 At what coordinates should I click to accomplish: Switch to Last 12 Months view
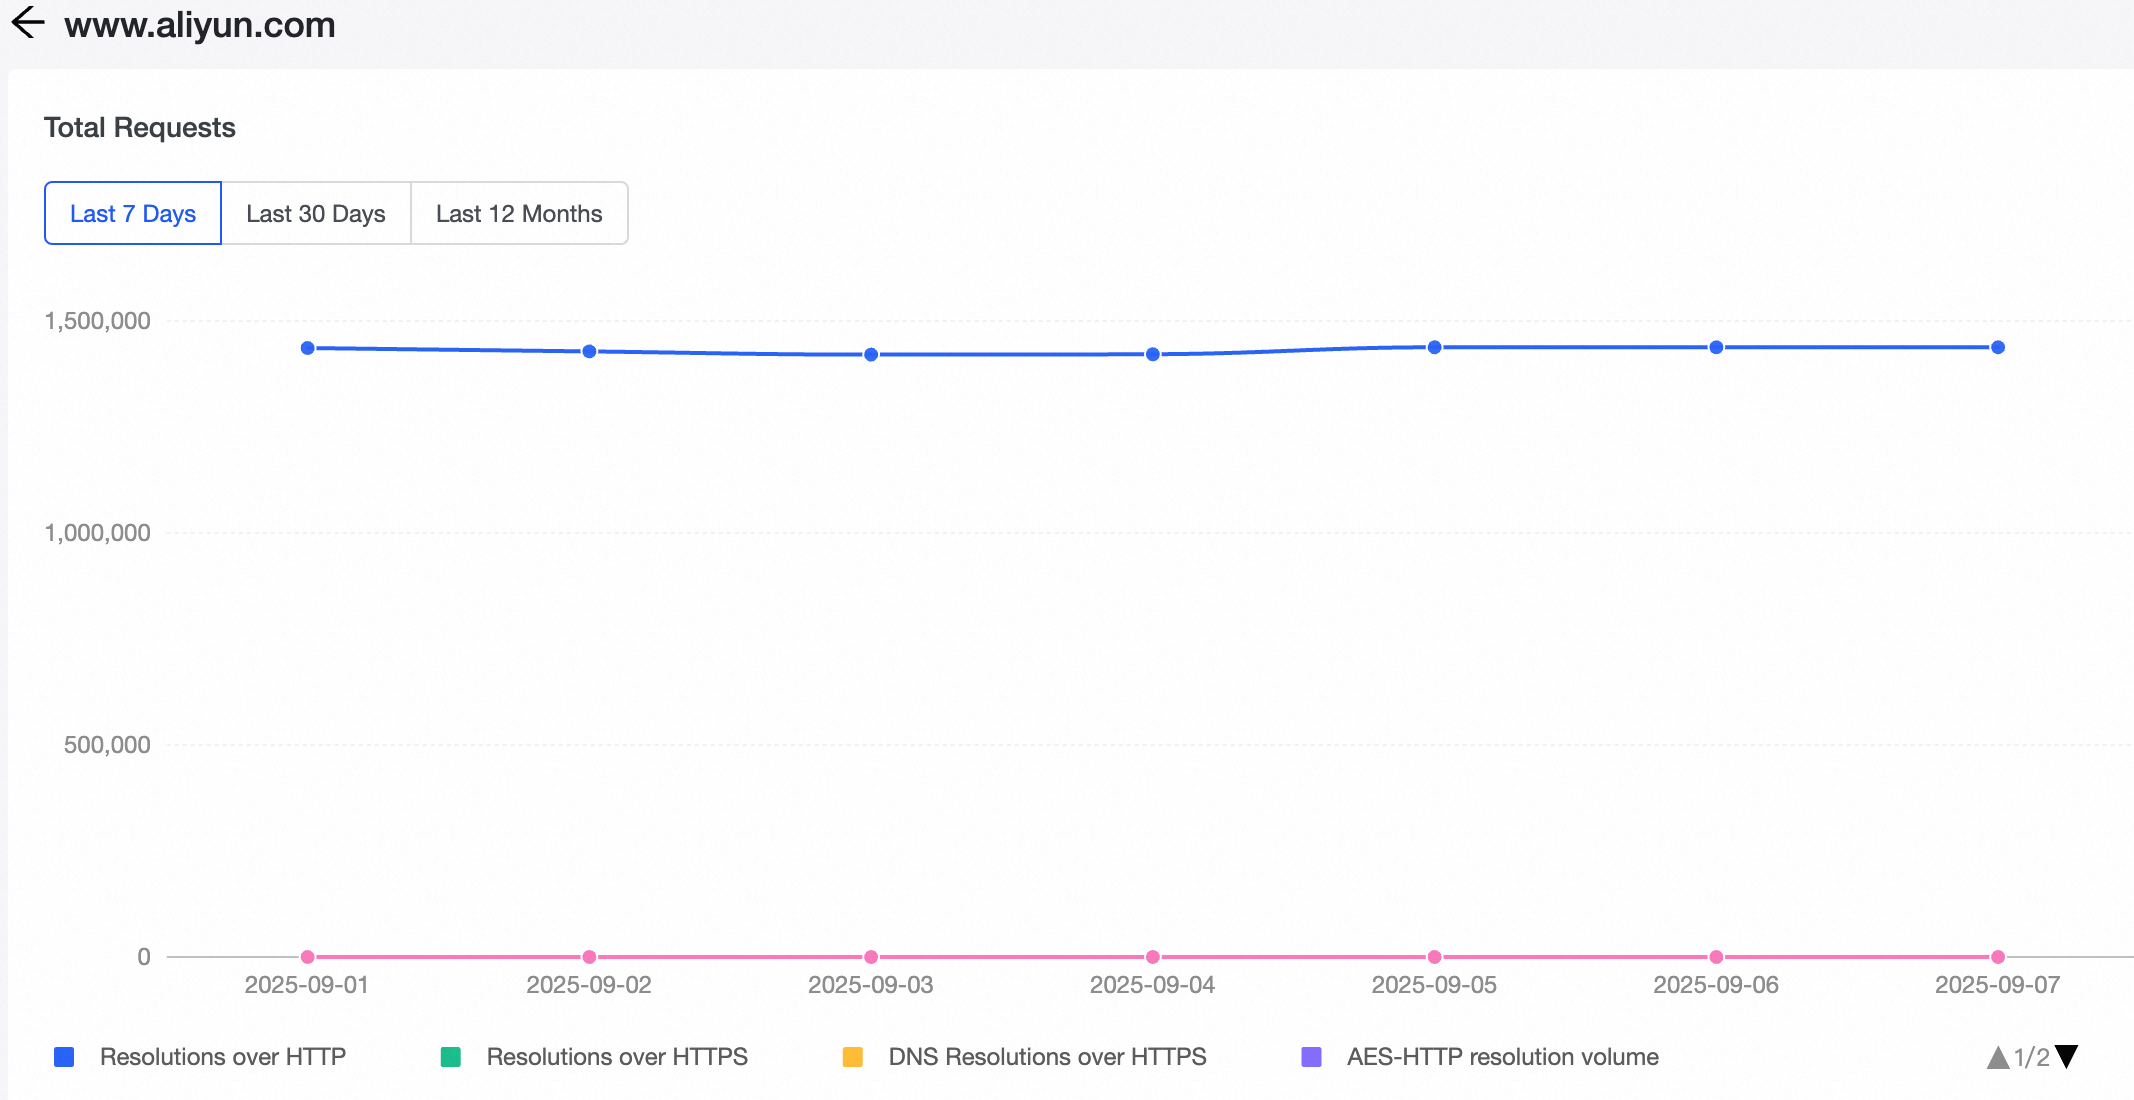click(x=519, y=213)
